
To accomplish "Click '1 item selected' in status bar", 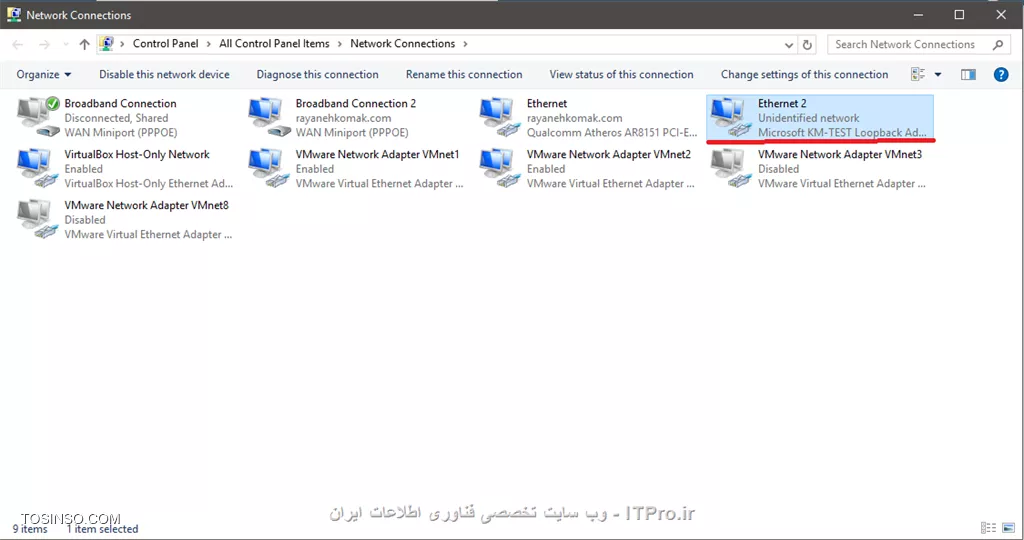I will (102, 529).
